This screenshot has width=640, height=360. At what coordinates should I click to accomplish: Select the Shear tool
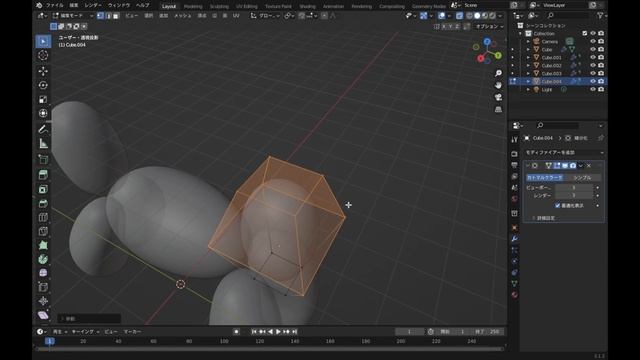[43, 315]
